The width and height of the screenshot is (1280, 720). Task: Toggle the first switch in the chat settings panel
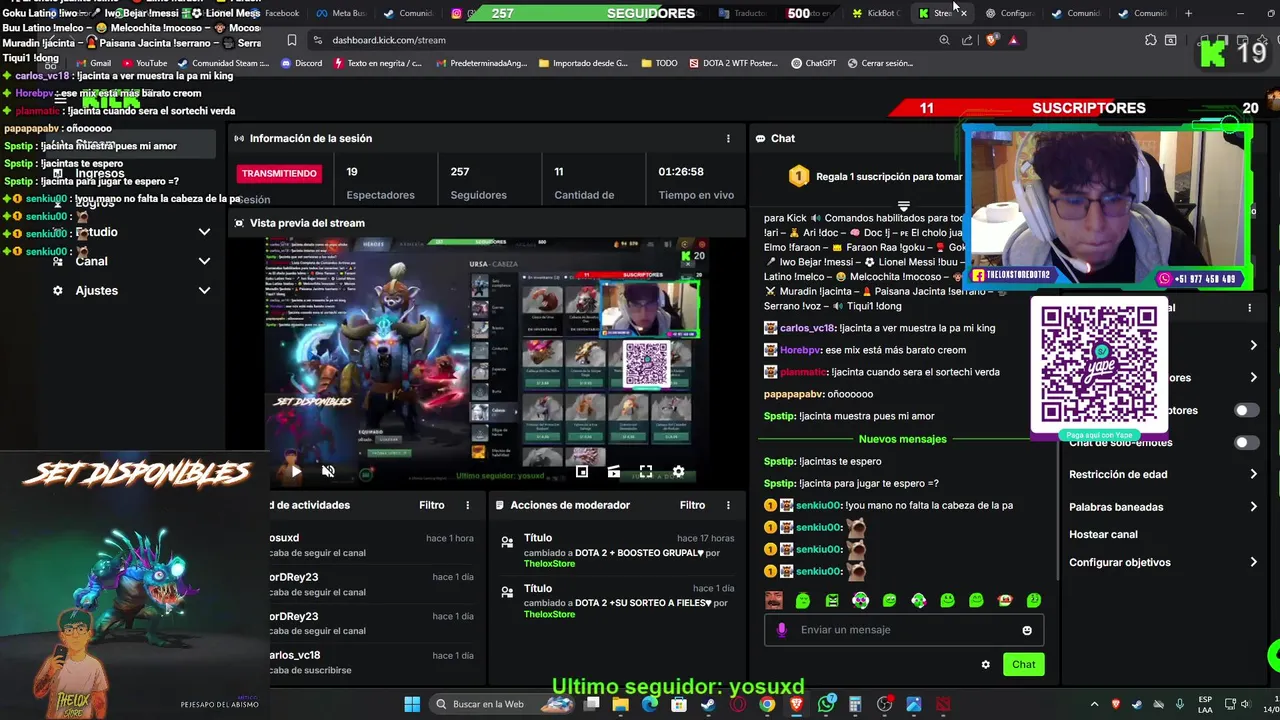coord(1246,410)
